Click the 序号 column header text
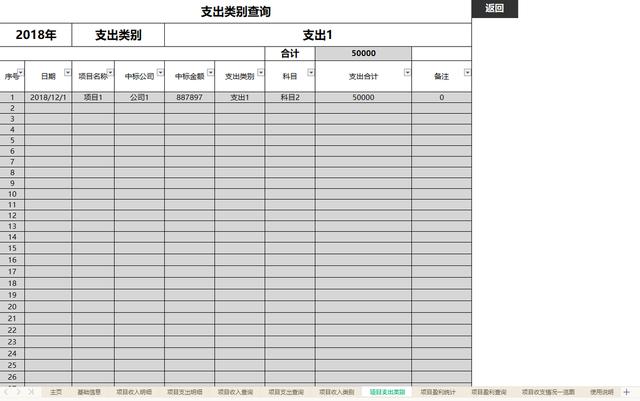This screenshot has height=401, width=640. pyautogui.click(x=12, y=76)
